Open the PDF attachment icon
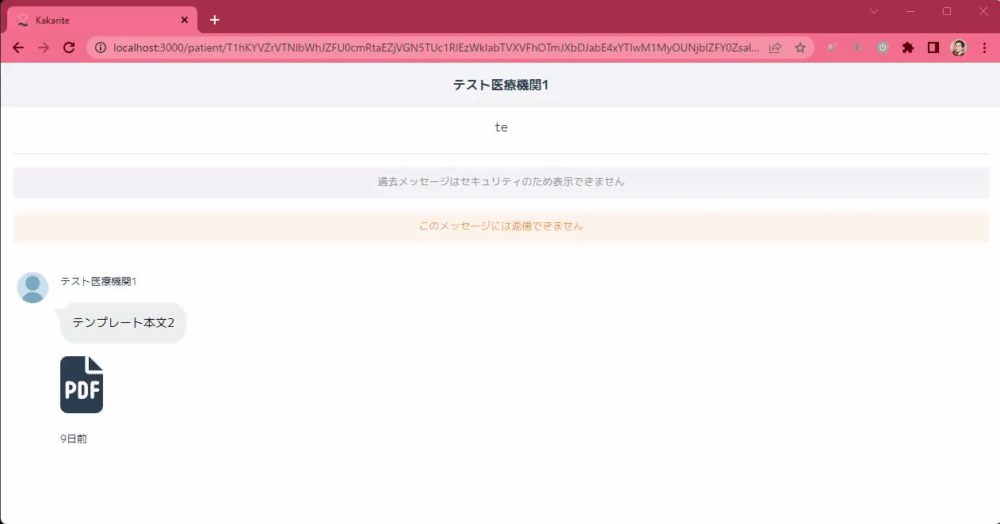 (82, 384)
